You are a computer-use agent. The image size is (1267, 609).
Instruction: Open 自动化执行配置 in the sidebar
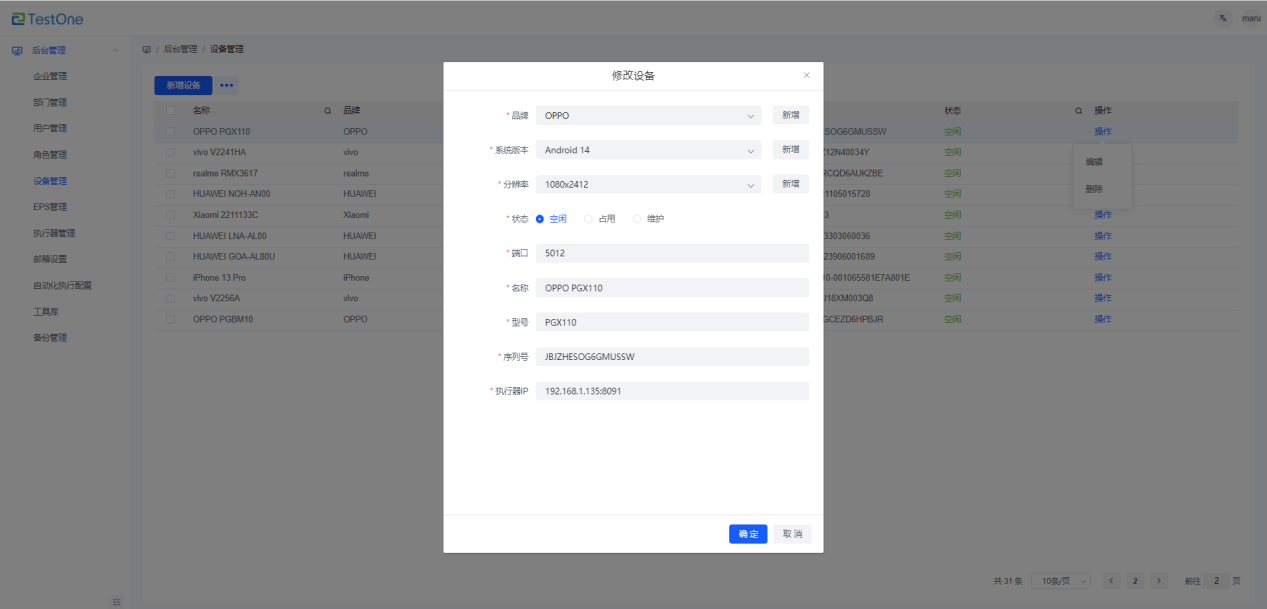click(x=63, y=285)
